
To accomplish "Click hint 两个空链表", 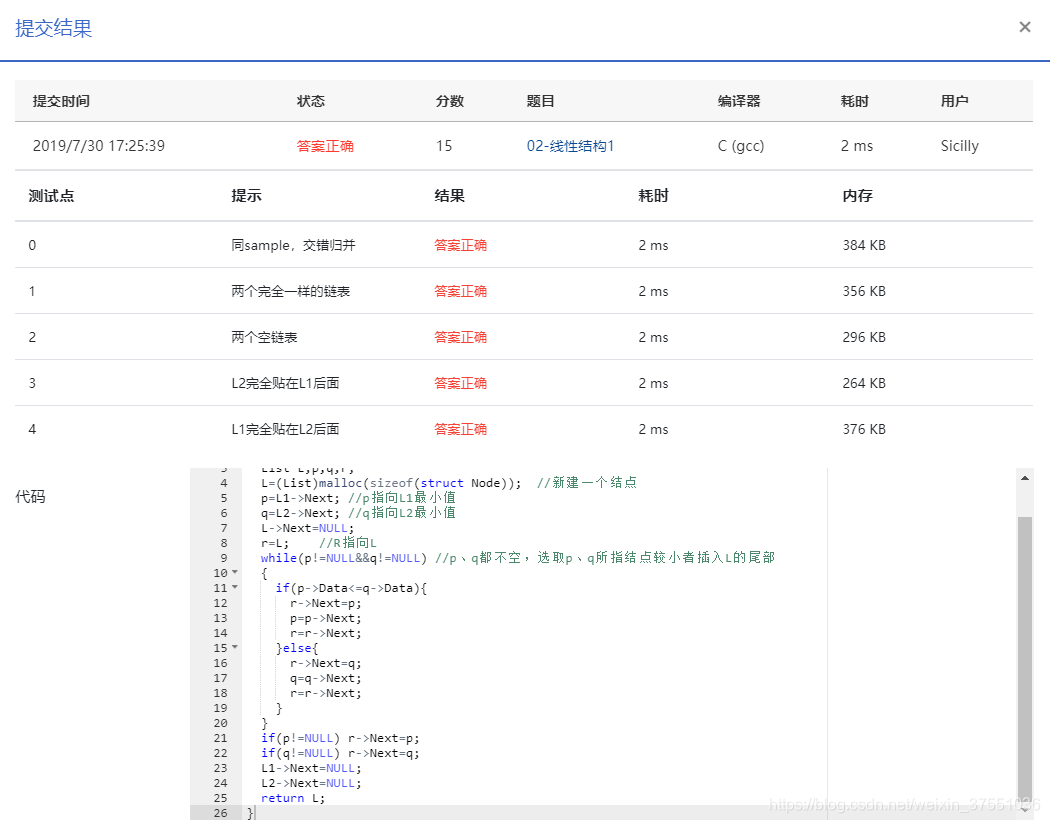I will (x=265, y=338).
